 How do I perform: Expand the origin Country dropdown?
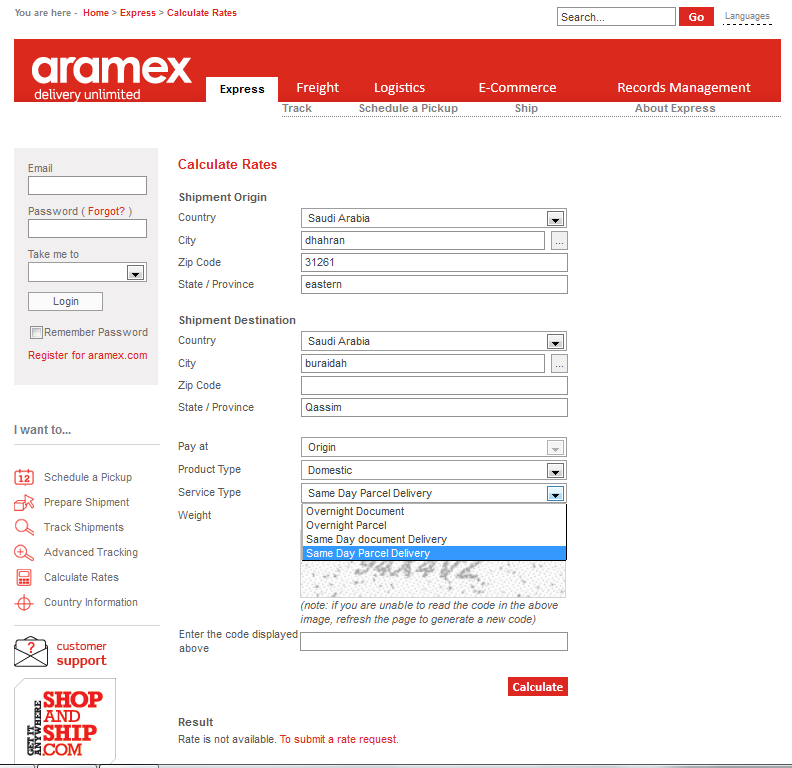pos(555,219)
